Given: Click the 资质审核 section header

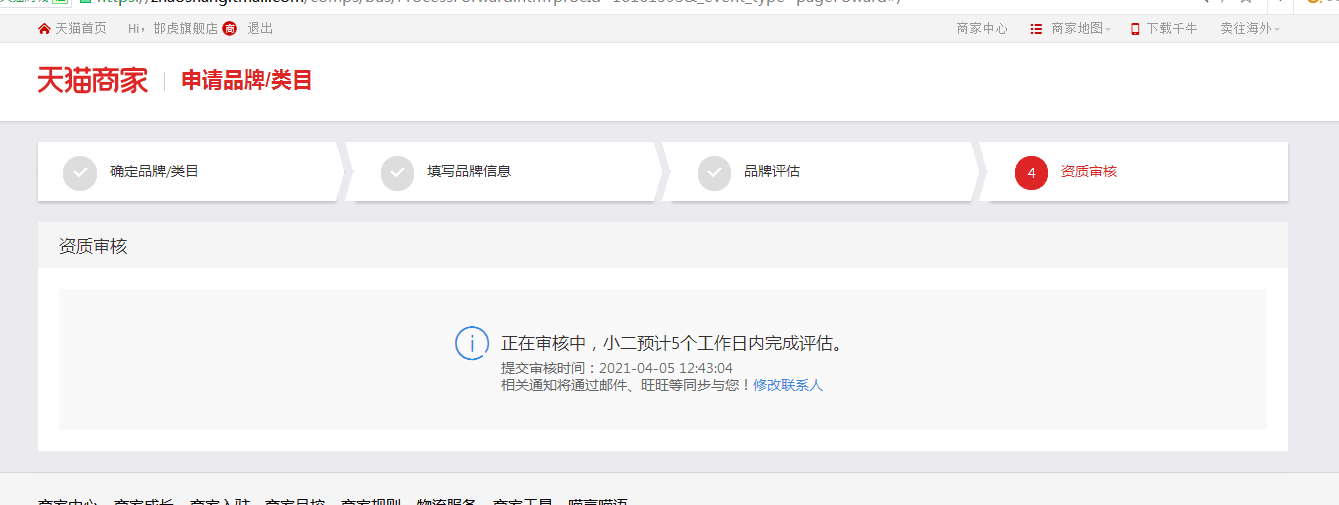Looking at the screenshot, I should (93, 246).
